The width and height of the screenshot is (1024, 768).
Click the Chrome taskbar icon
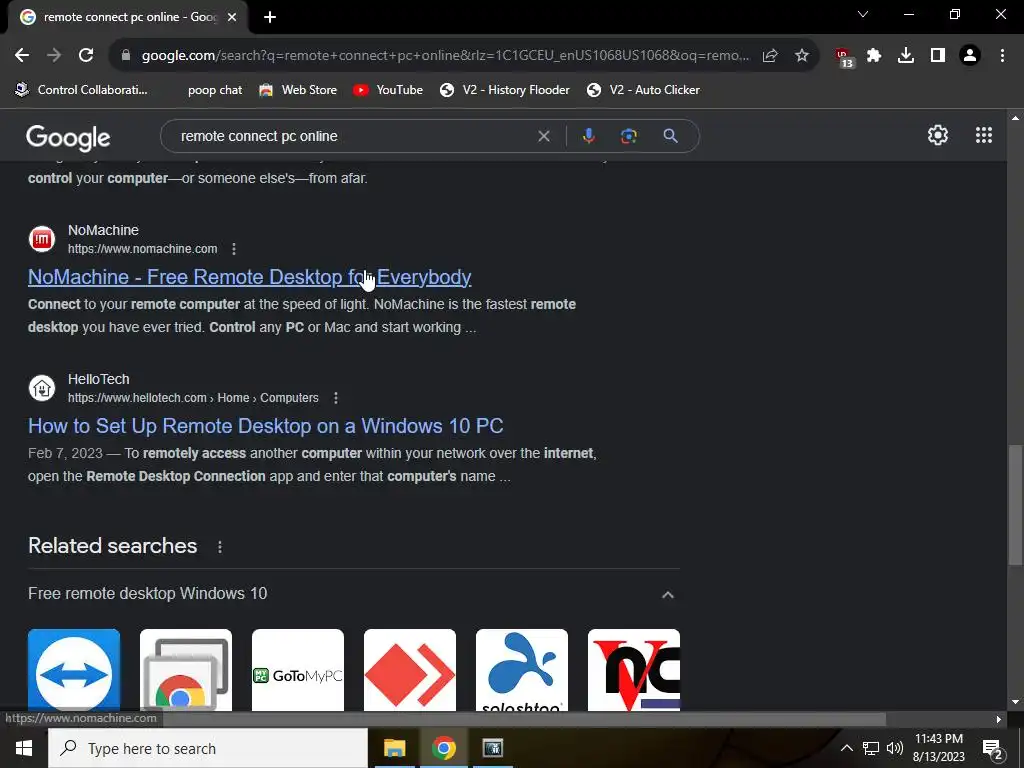pyautogui.click(x=443, y=748)
